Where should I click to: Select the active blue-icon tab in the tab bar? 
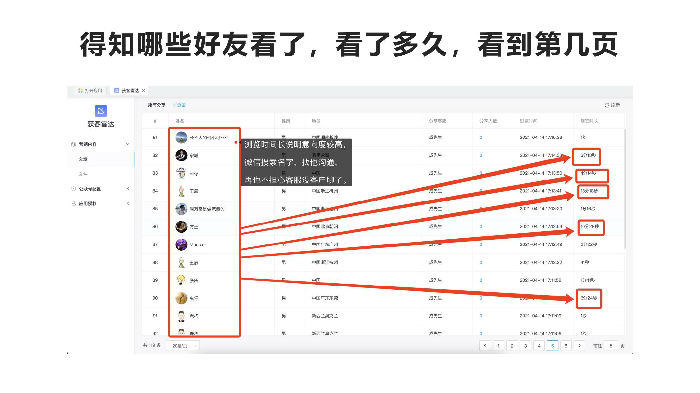[127, 91]
